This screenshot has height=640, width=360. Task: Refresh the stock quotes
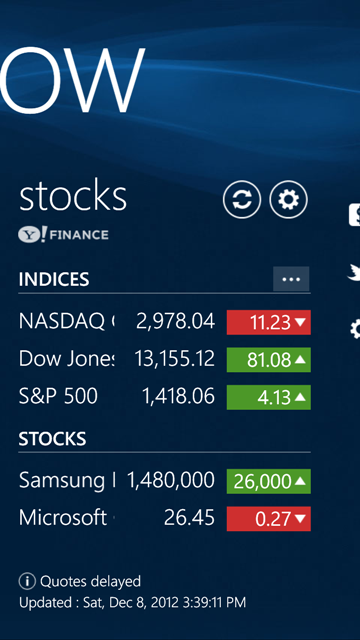242,200
